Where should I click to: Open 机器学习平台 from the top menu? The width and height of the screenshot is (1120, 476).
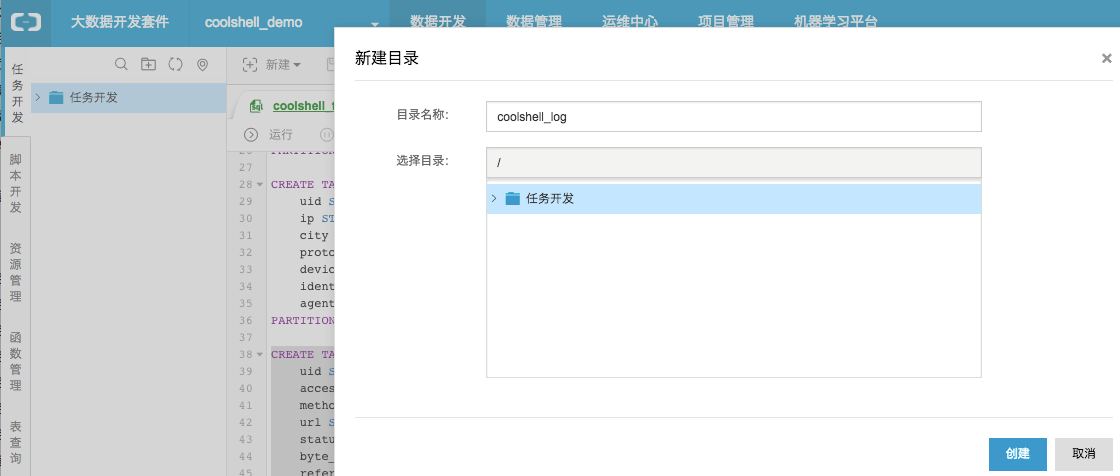[x=836, y=21]
